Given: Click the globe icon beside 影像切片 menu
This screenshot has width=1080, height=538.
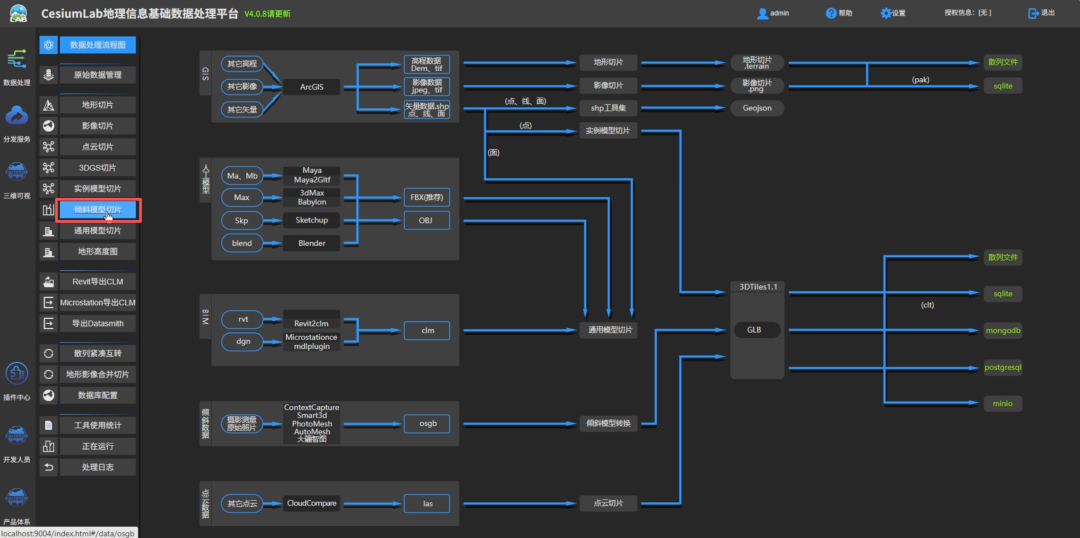Looking at the screenshot, I should [x=48, y=126].
